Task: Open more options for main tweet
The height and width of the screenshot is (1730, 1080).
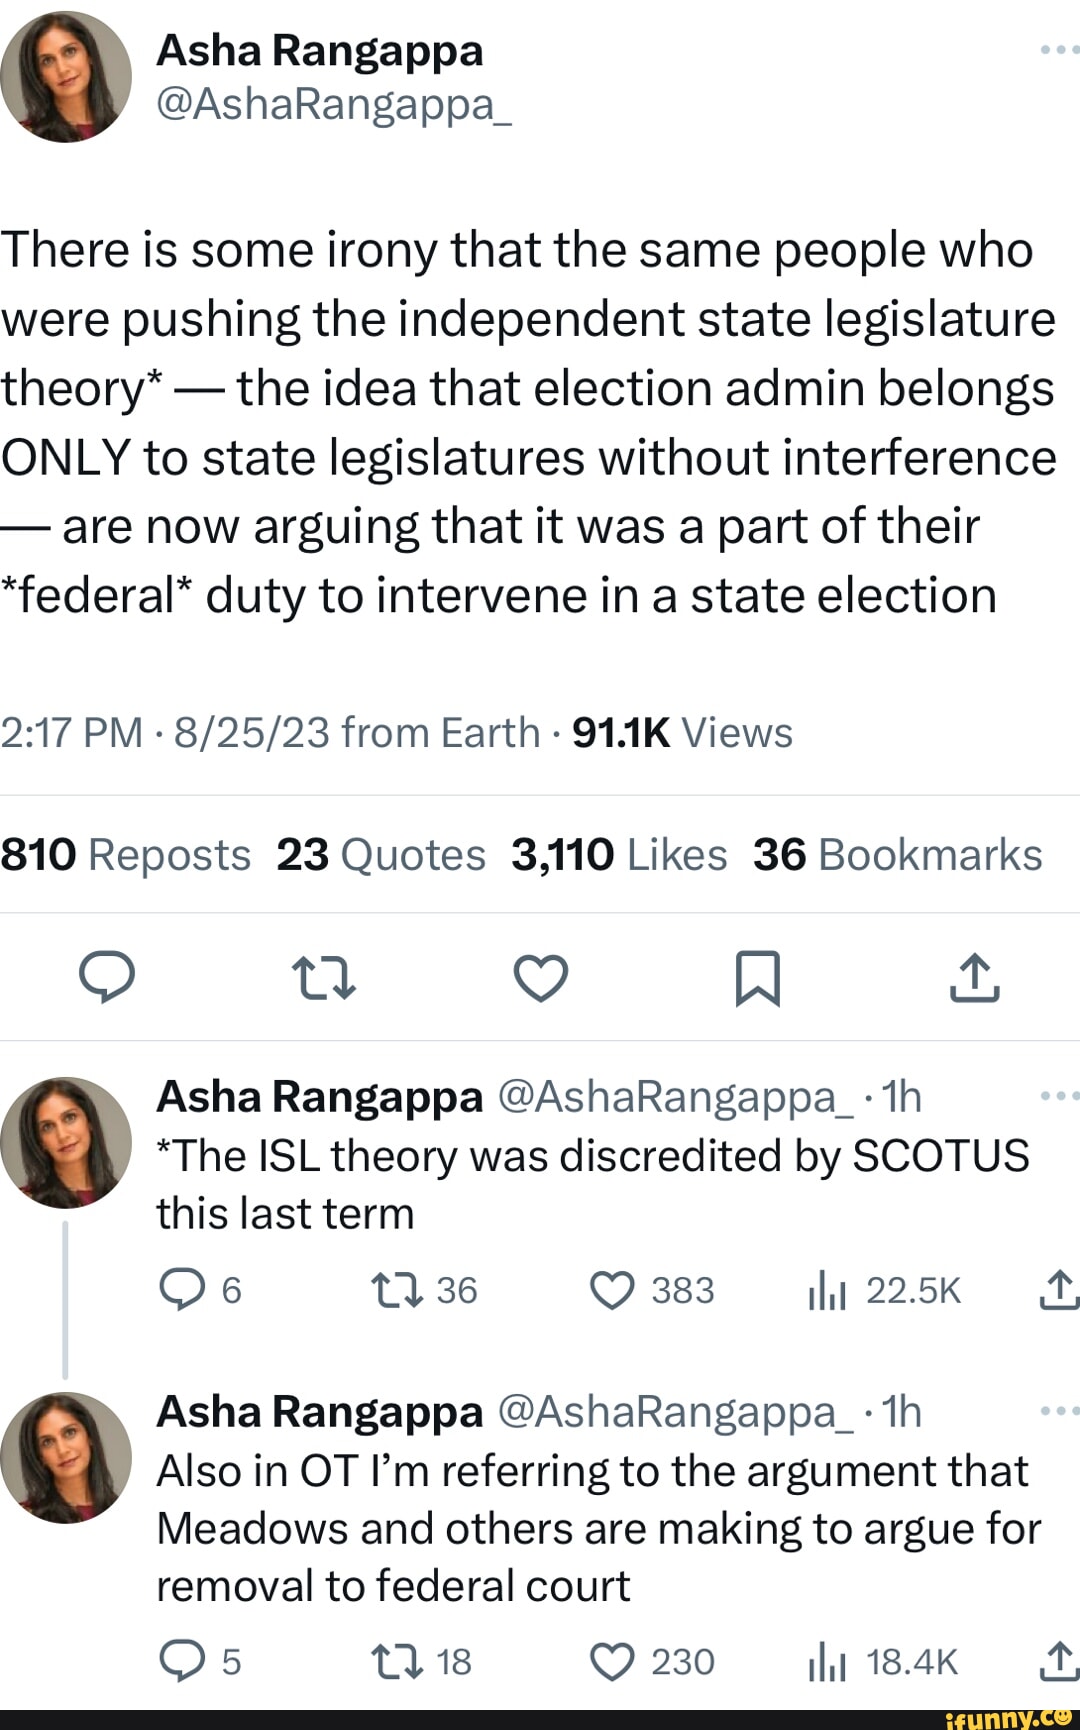Action: 1058,49
